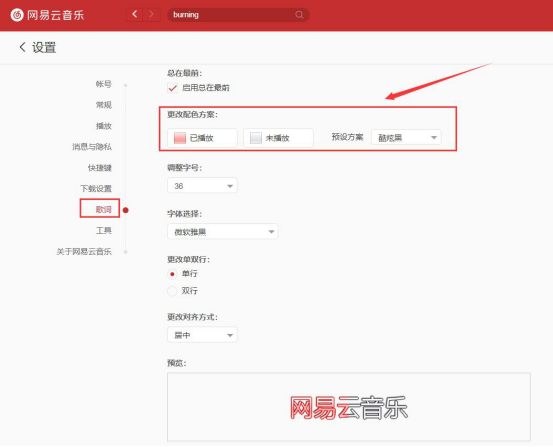Click the lyric preview showing 网易云音乐
The height and width of the screenshot is (447, 553).
pyautogui.click(x=349, y=407)
